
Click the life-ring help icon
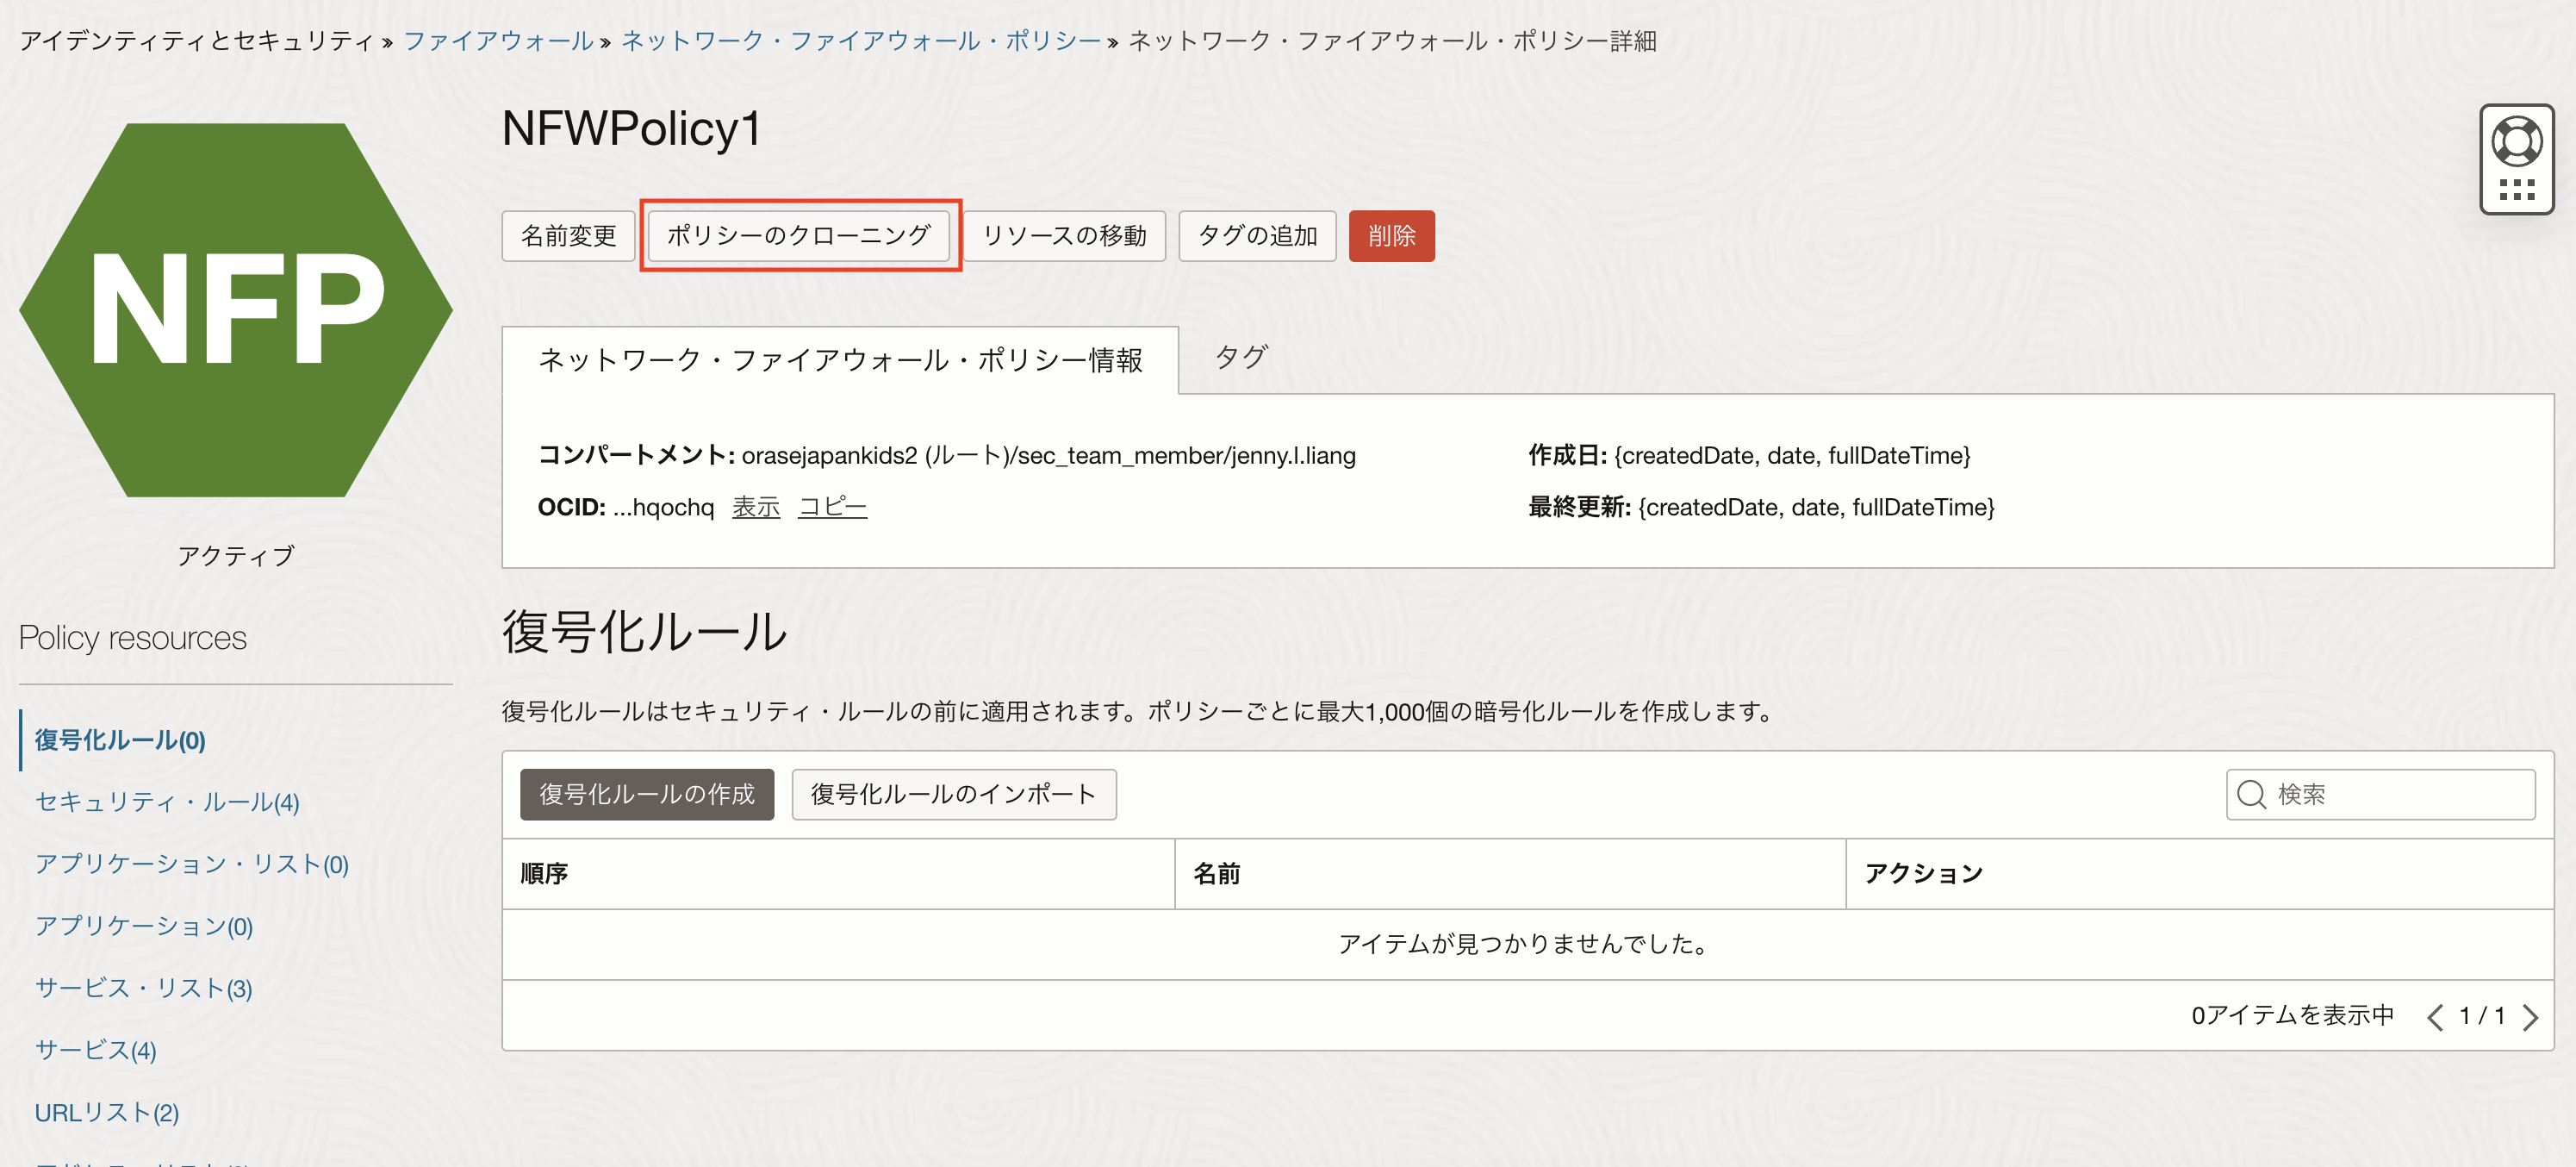coord(2516,140)
